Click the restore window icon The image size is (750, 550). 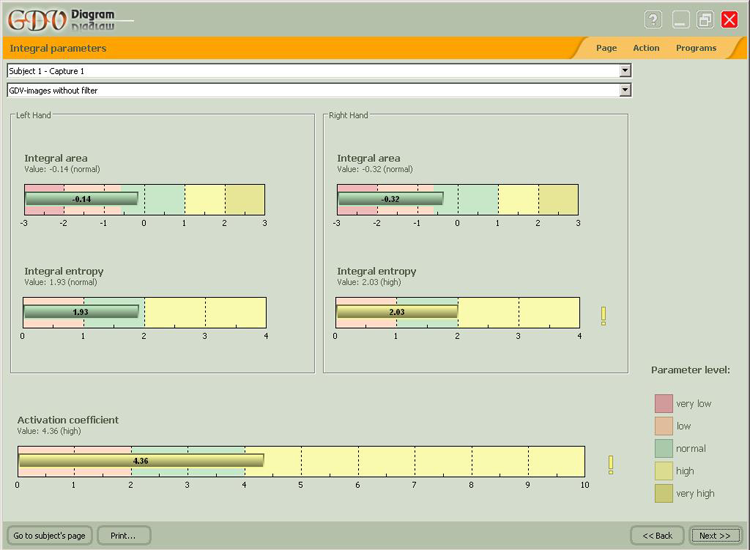tap(706, 20)
